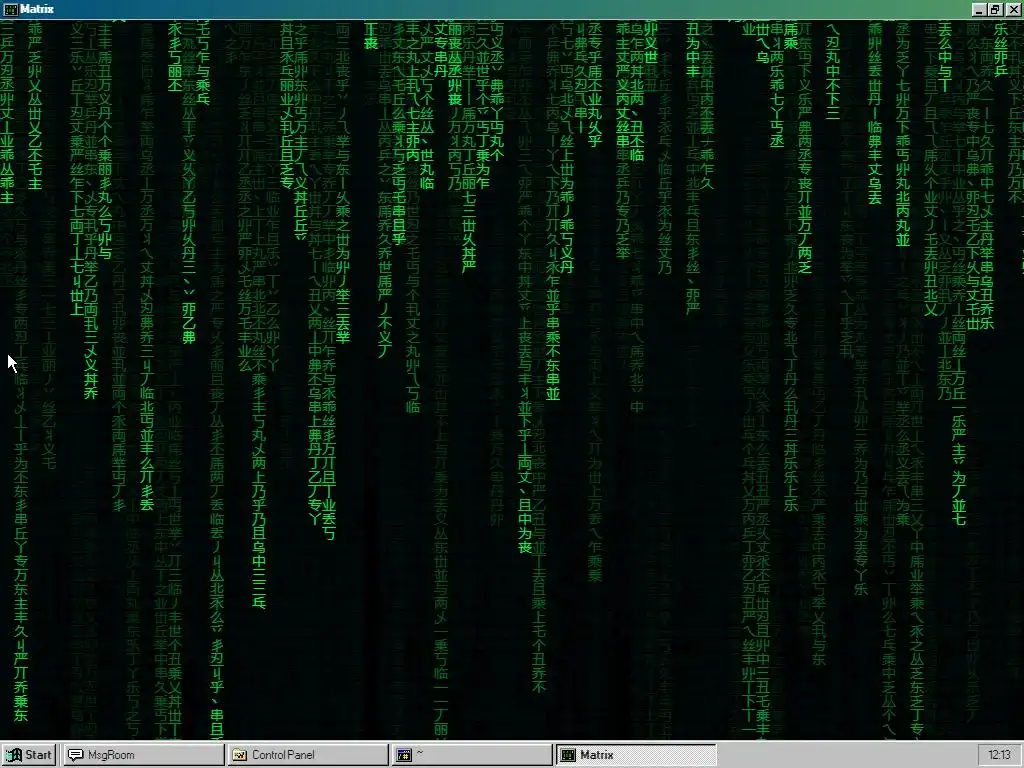1024x768 pixels.
Task: Open the Start menu
Action: [29, 755]
